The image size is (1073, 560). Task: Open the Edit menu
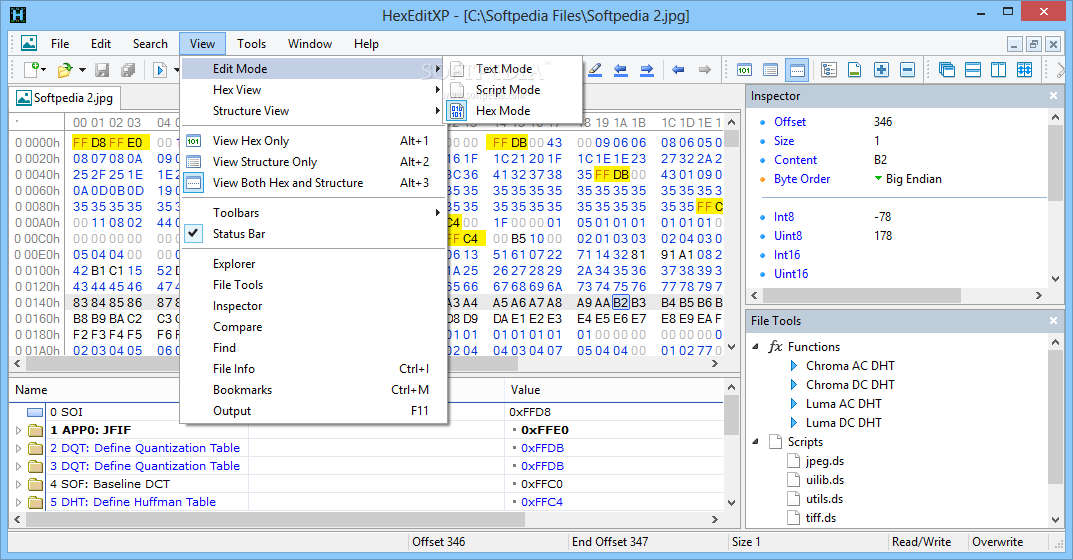[x=101, y=44]
